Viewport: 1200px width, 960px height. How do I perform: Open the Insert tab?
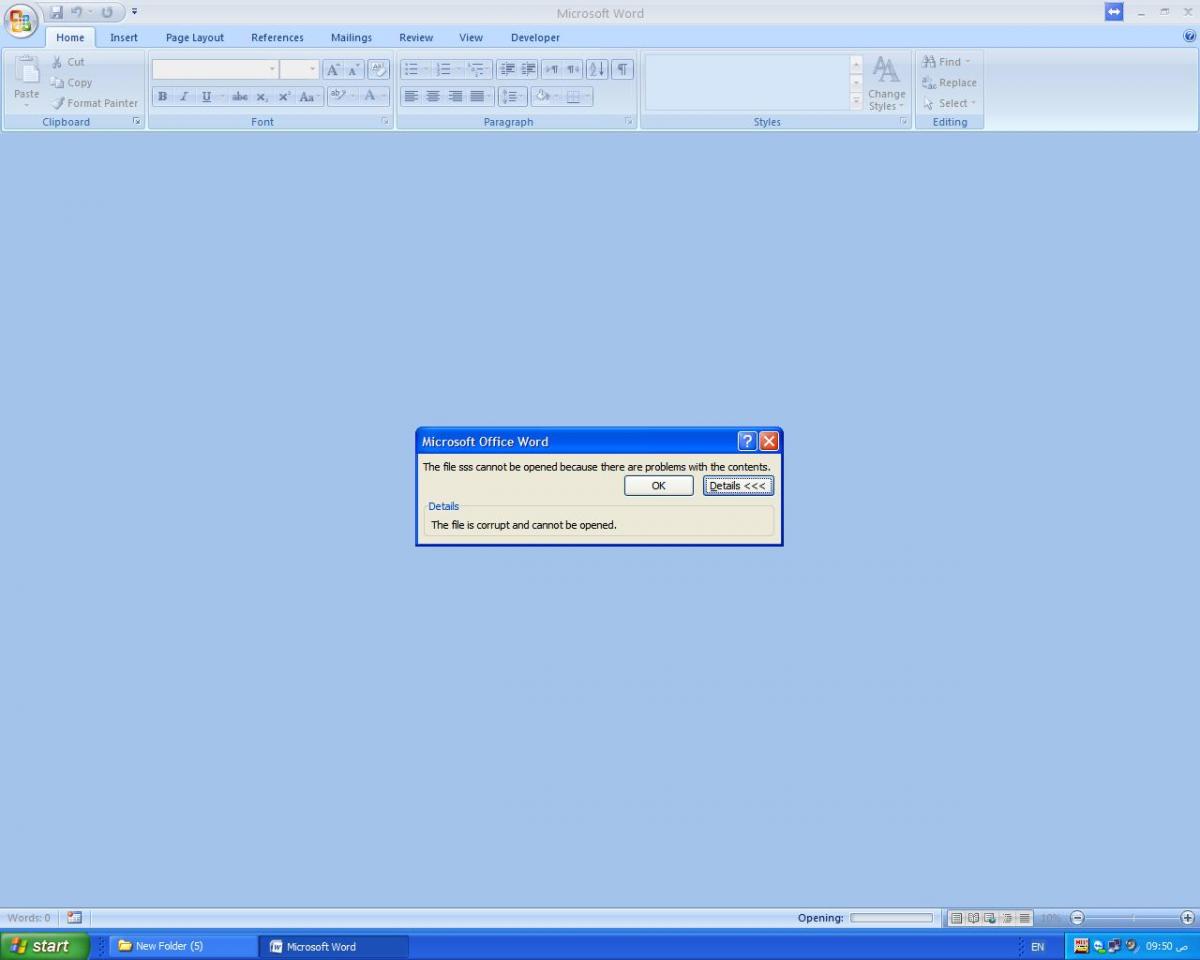click(124, 37)
